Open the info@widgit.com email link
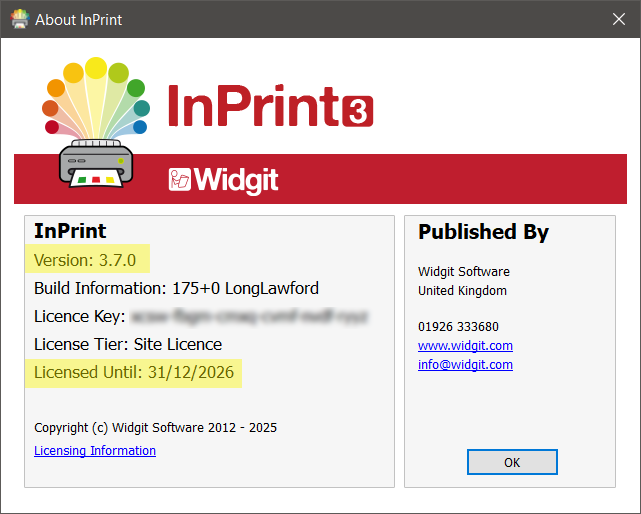This screenshot has width=641, height=514. 465,364
